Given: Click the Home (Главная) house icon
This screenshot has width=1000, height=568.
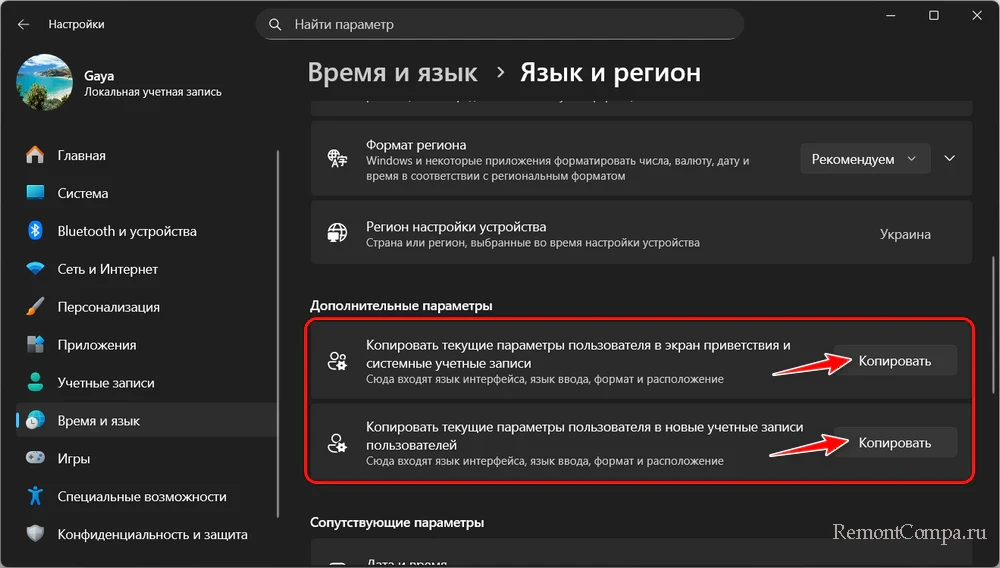Looking at the screenshot, I should (35, 156).
